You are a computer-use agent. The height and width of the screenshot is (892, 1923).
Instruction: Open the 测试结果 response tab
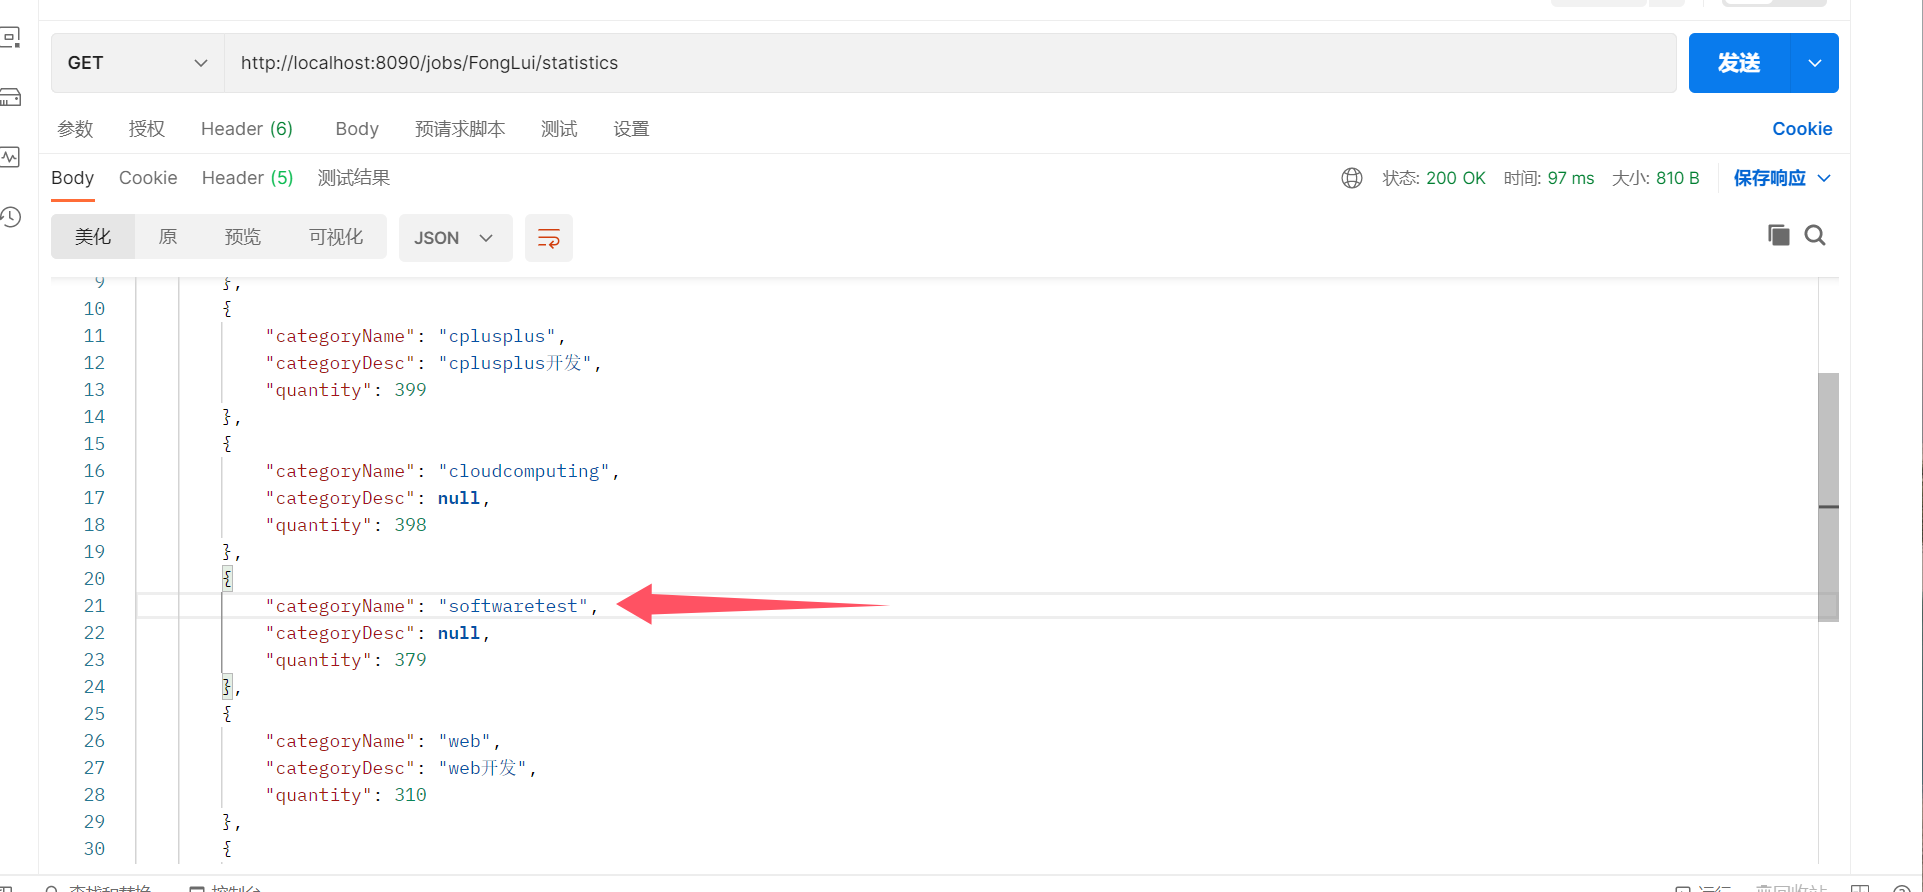click(x=354, y=178)
